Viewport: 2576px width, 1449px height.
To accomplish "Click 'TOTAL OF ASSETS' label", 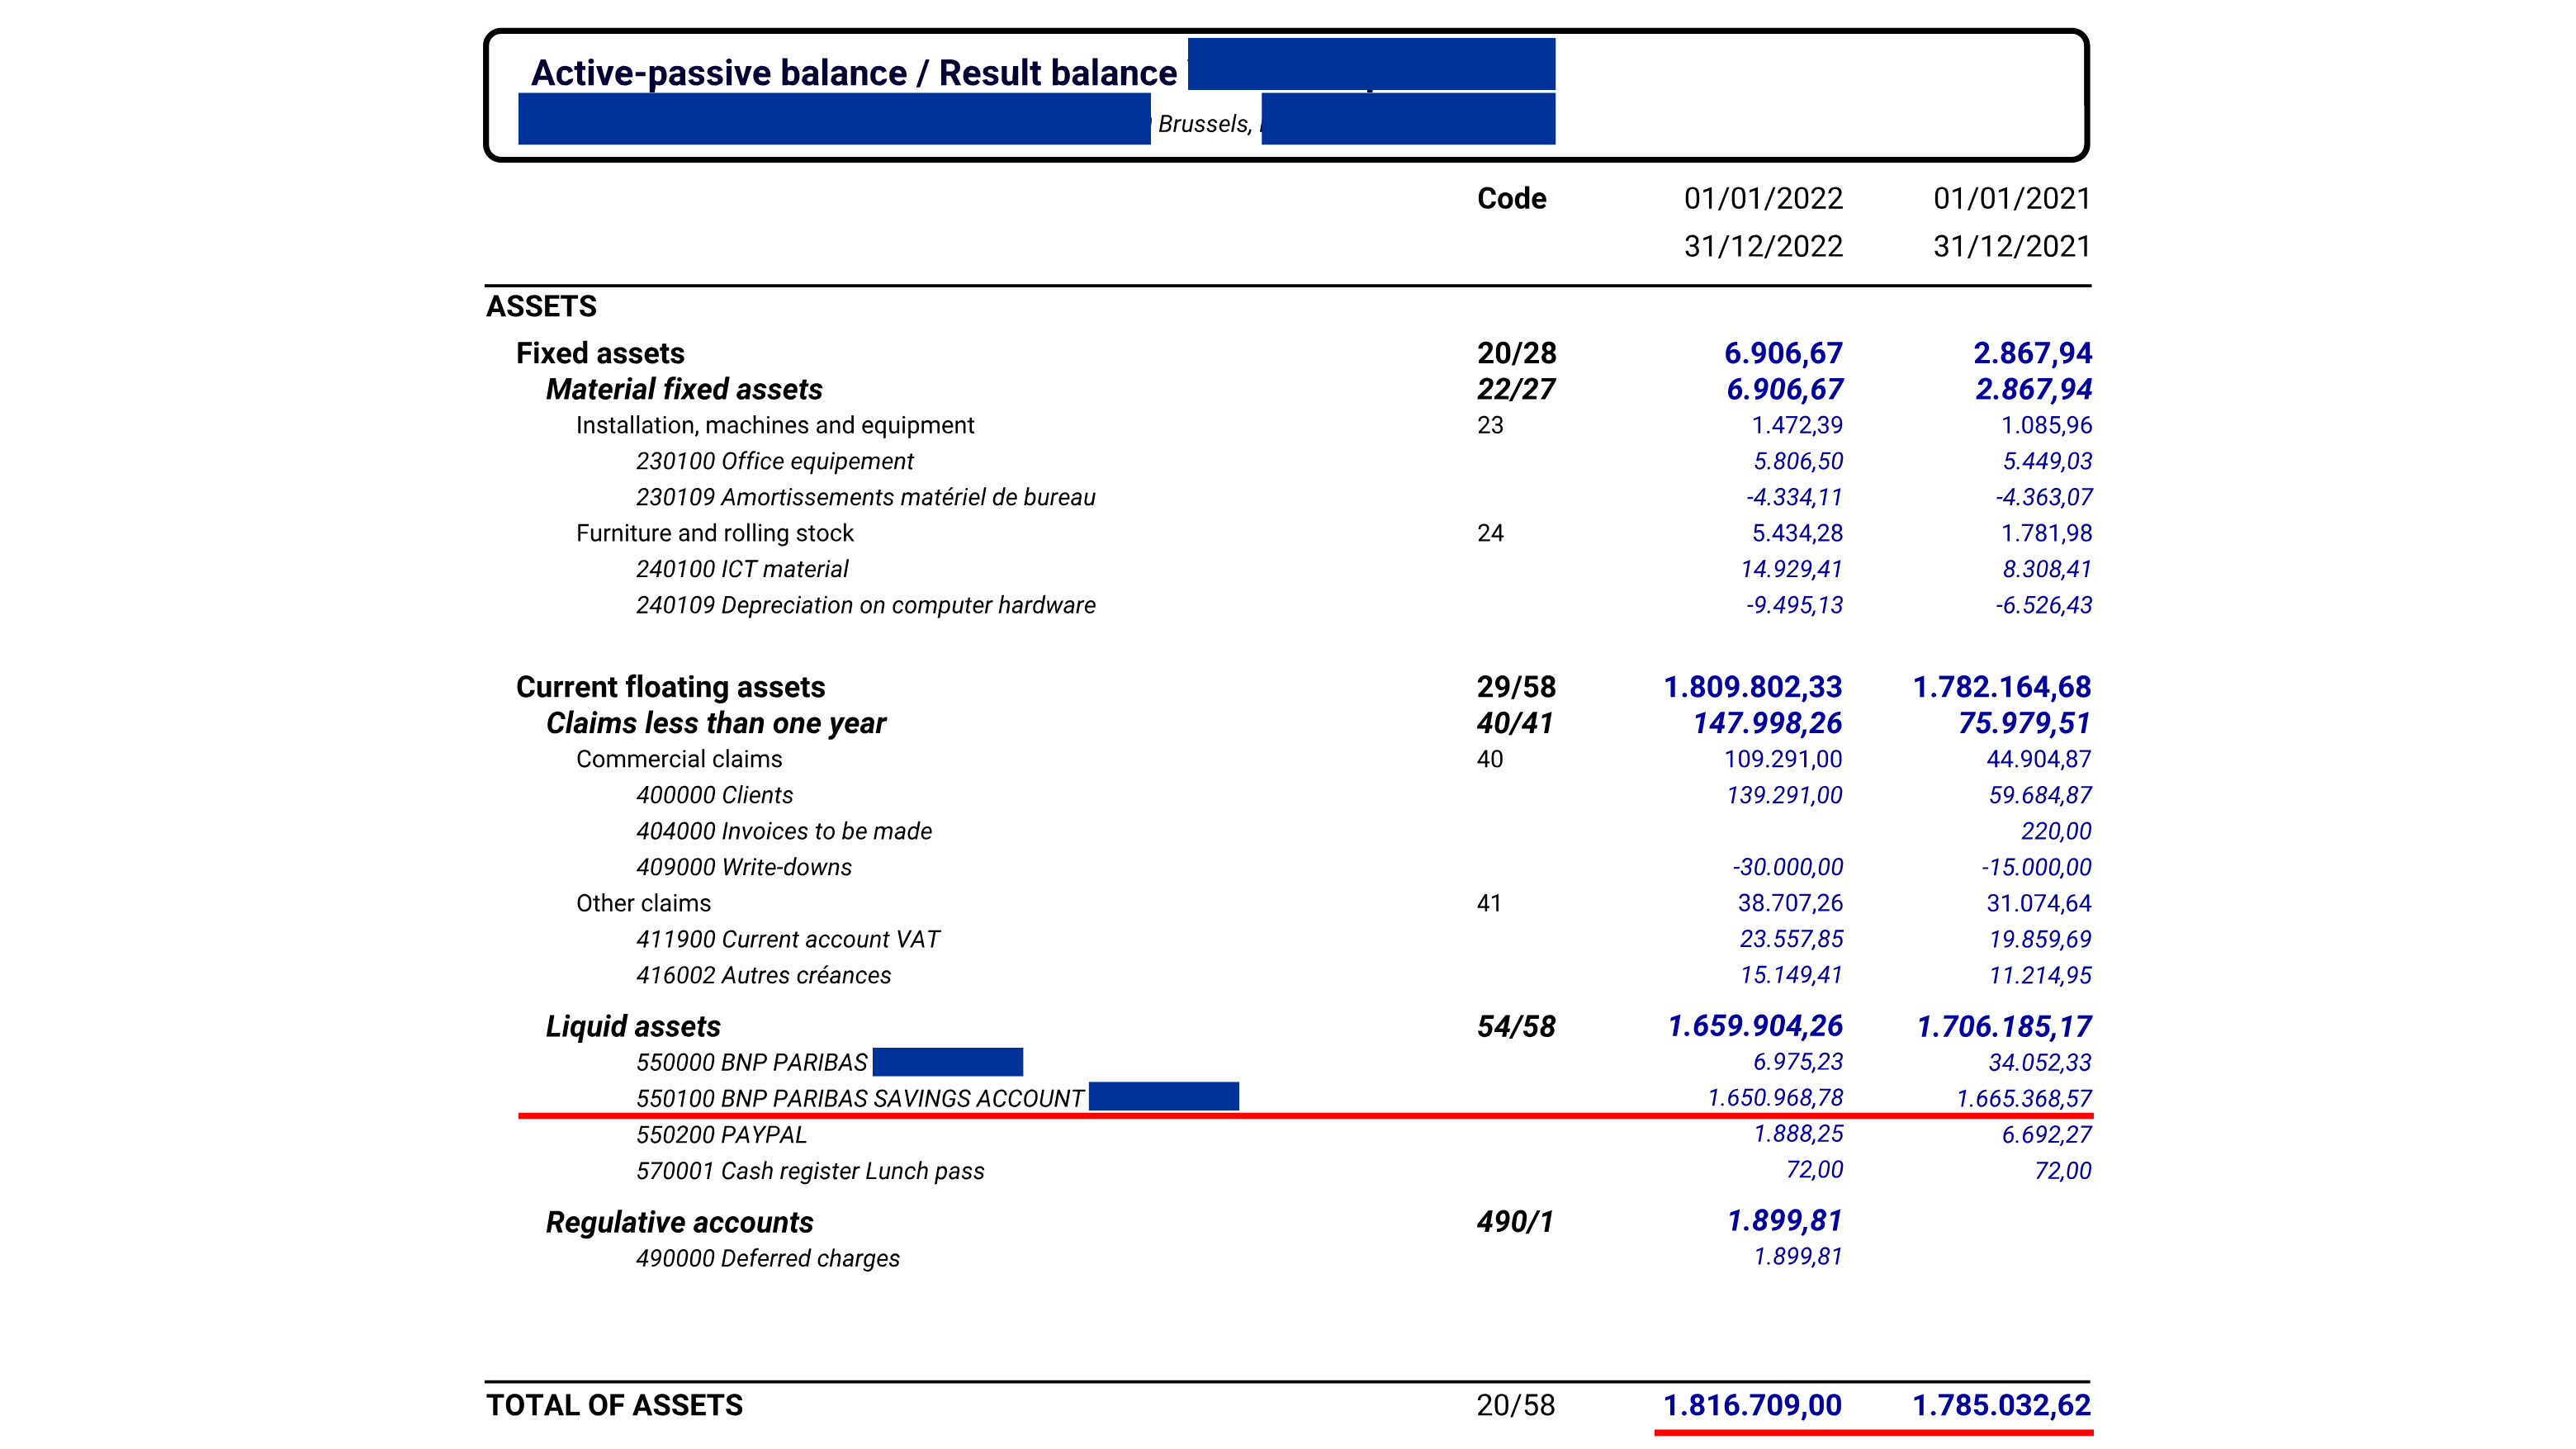I will tap(615, 1405).
